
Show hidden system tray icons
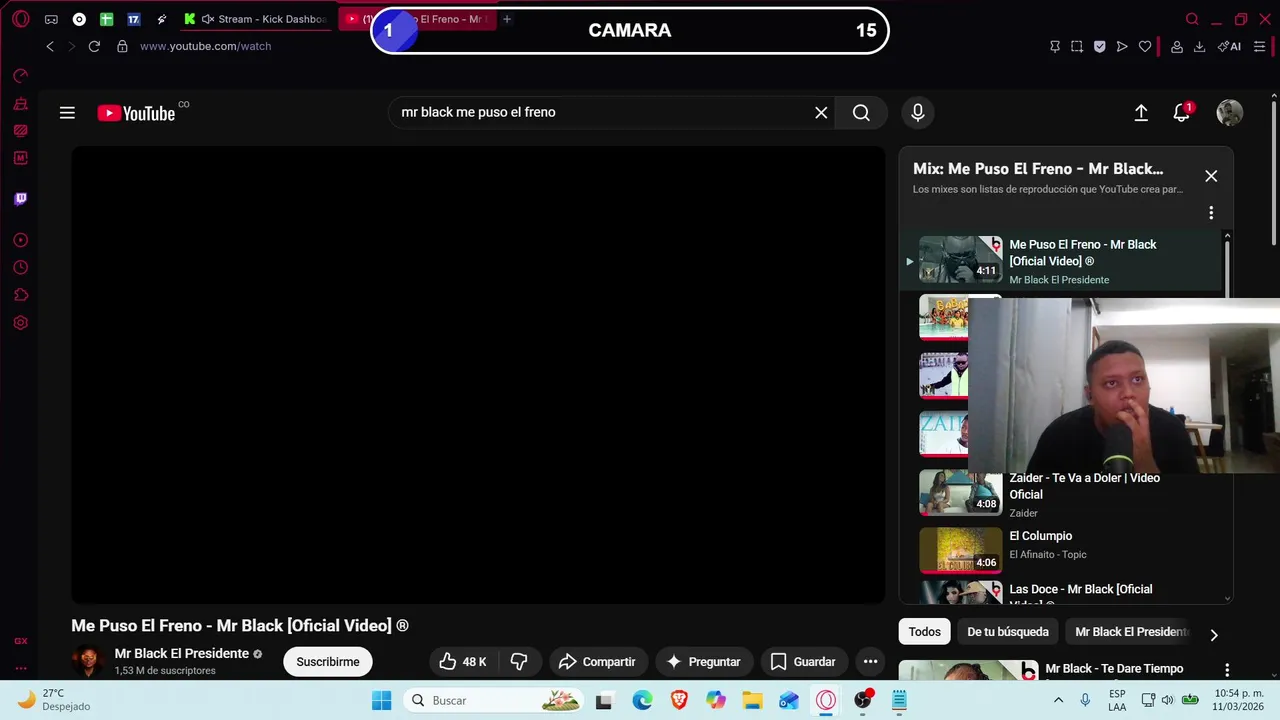[1058, 701]
